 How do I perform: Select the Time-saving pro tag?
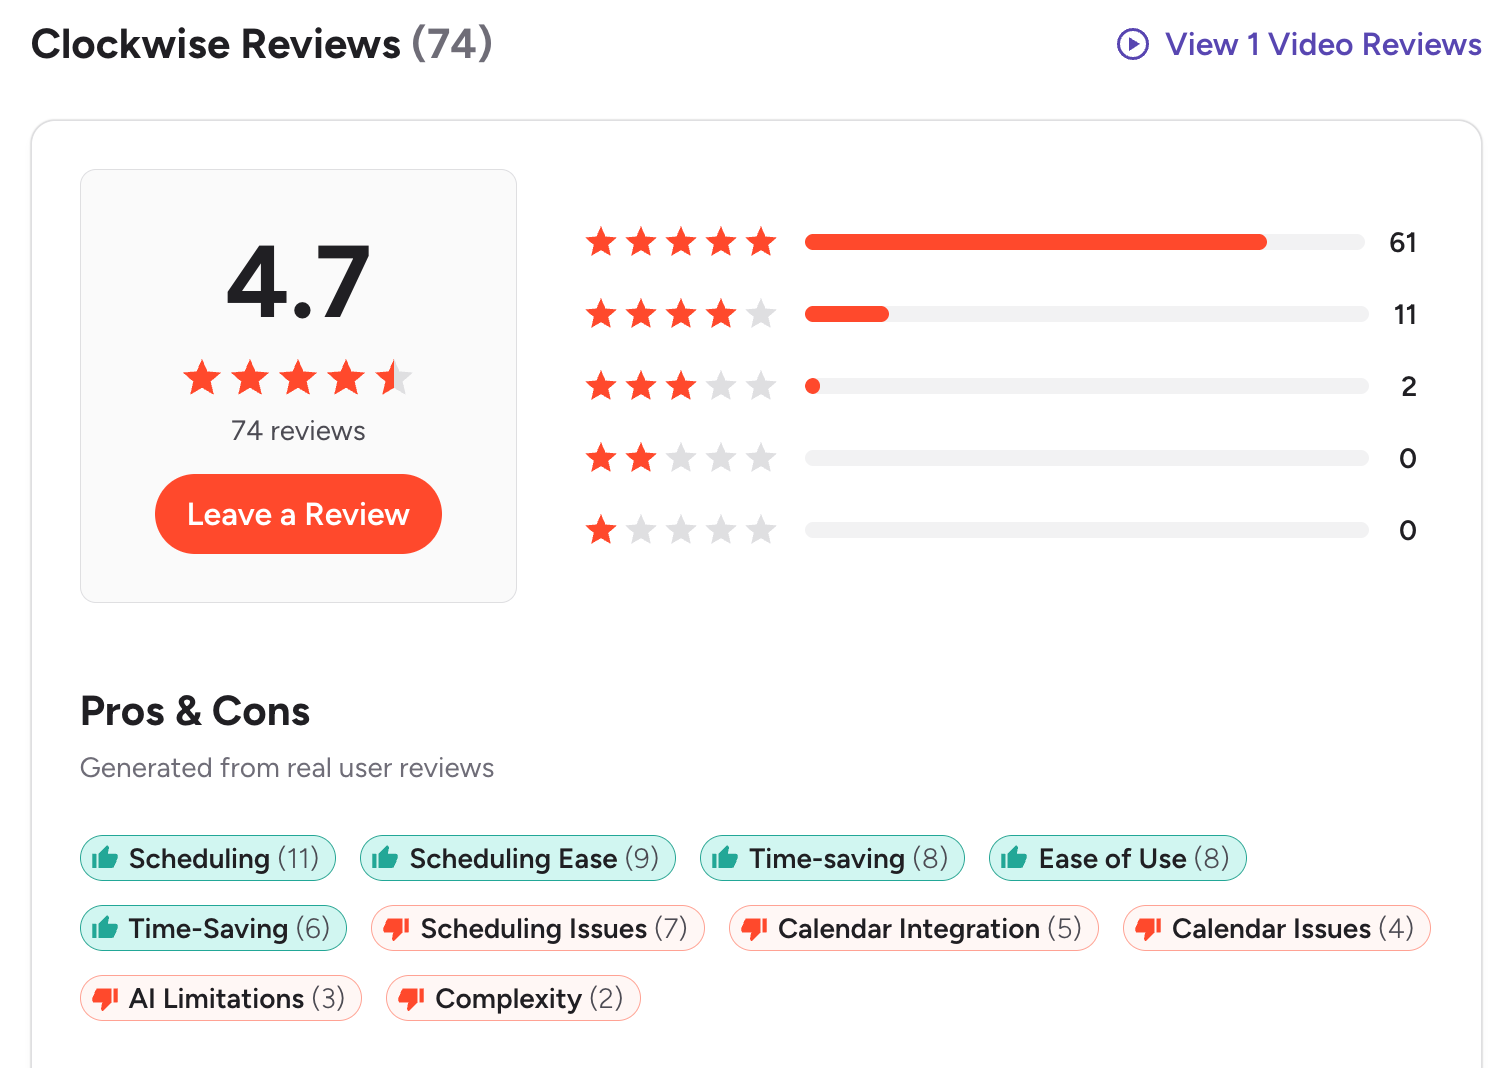832,858
